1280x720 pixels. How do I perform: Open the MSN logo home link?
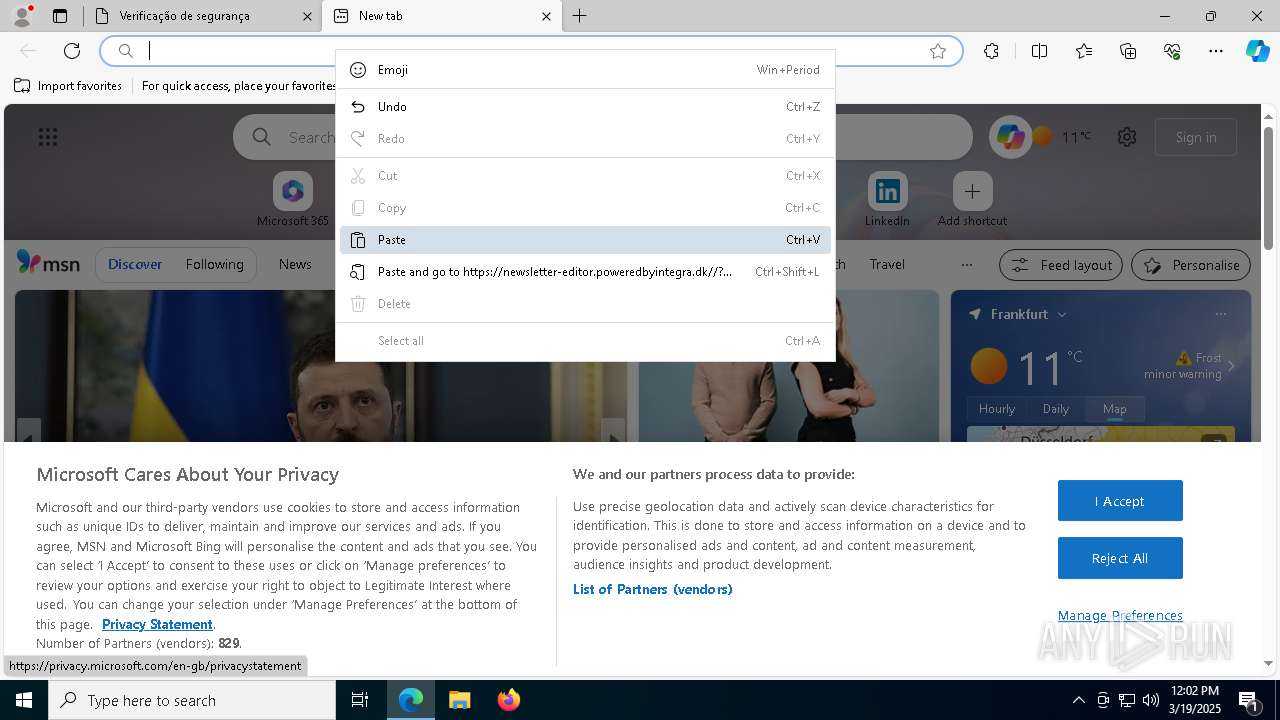tap(48, 264)
